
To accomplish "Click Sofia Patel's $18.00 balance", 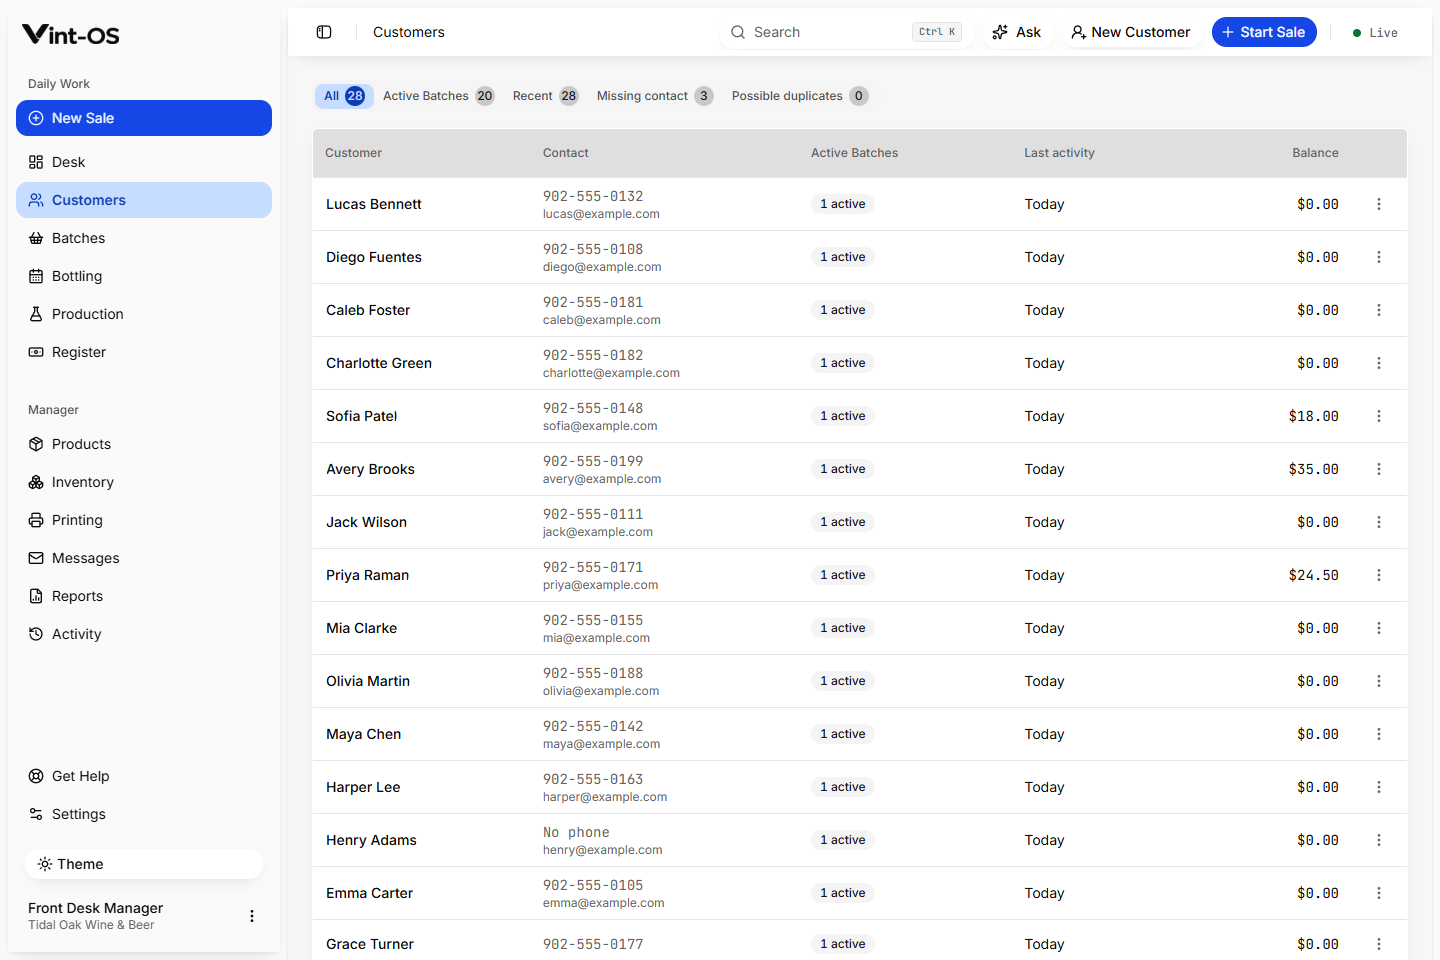I will pyautogui.click(x=1313, y=416).
